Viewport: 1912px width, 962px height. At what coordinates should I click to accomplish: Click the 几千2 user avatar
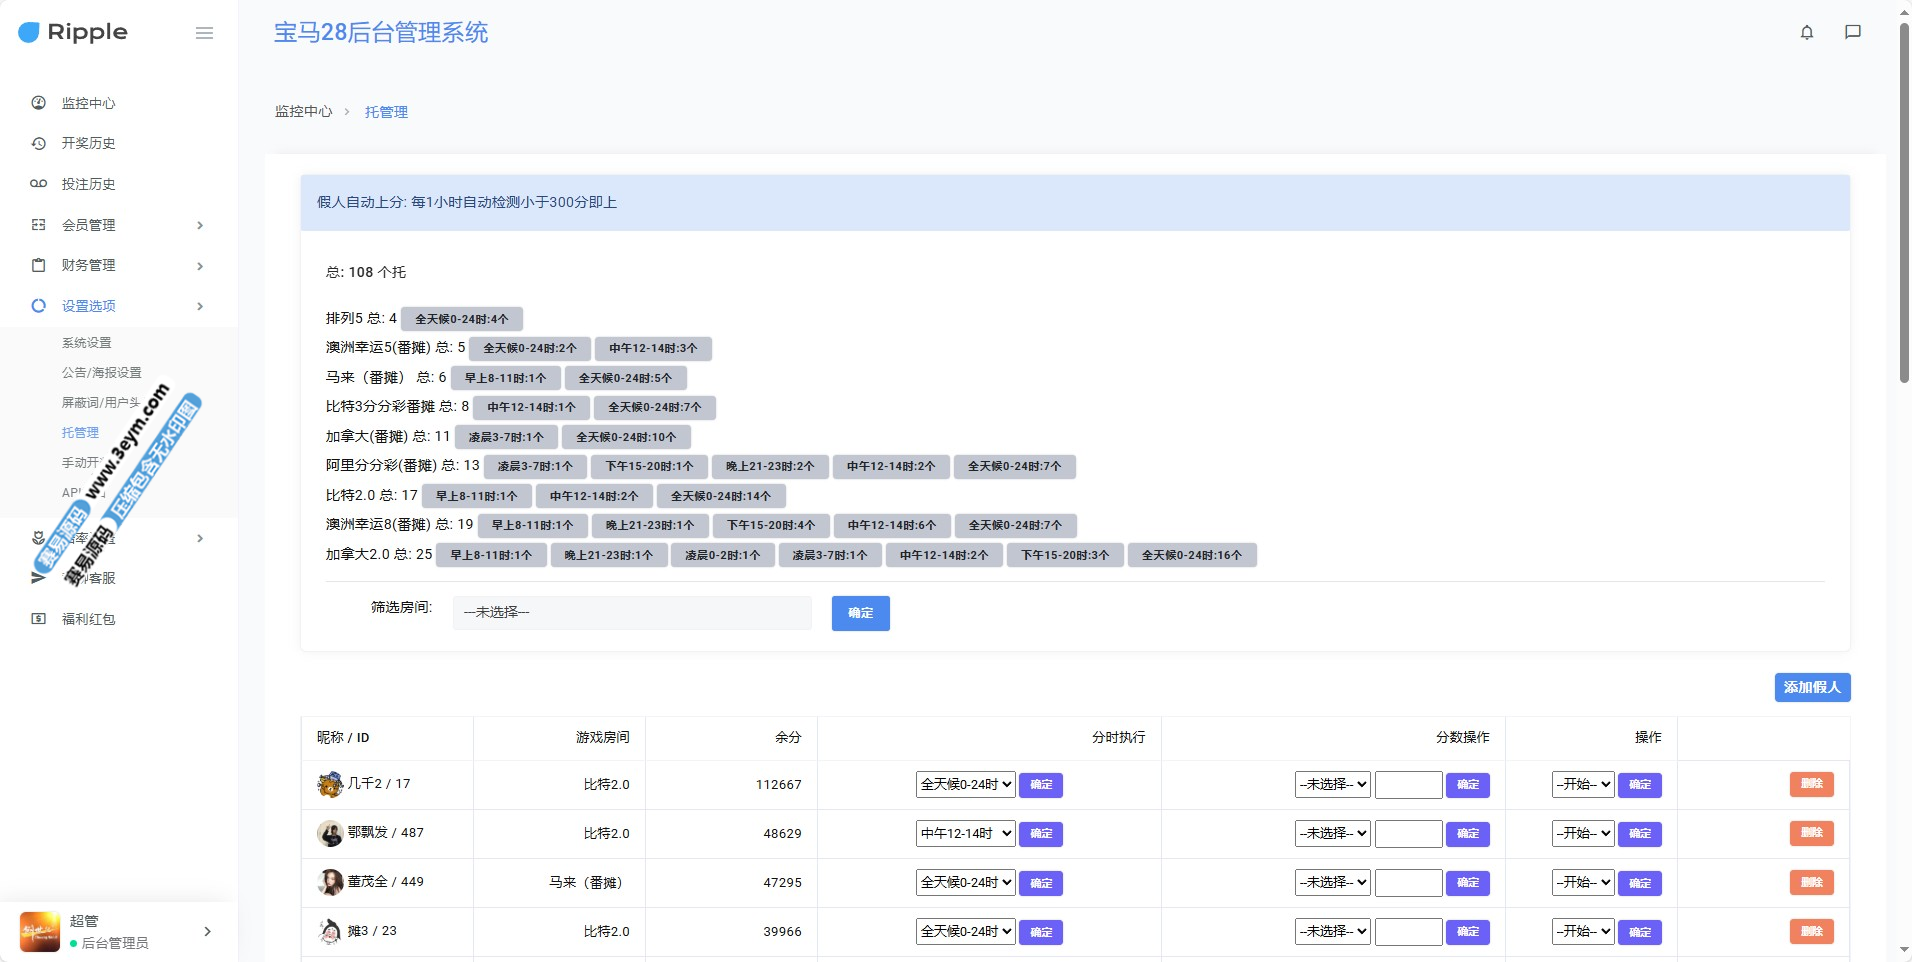330,784
